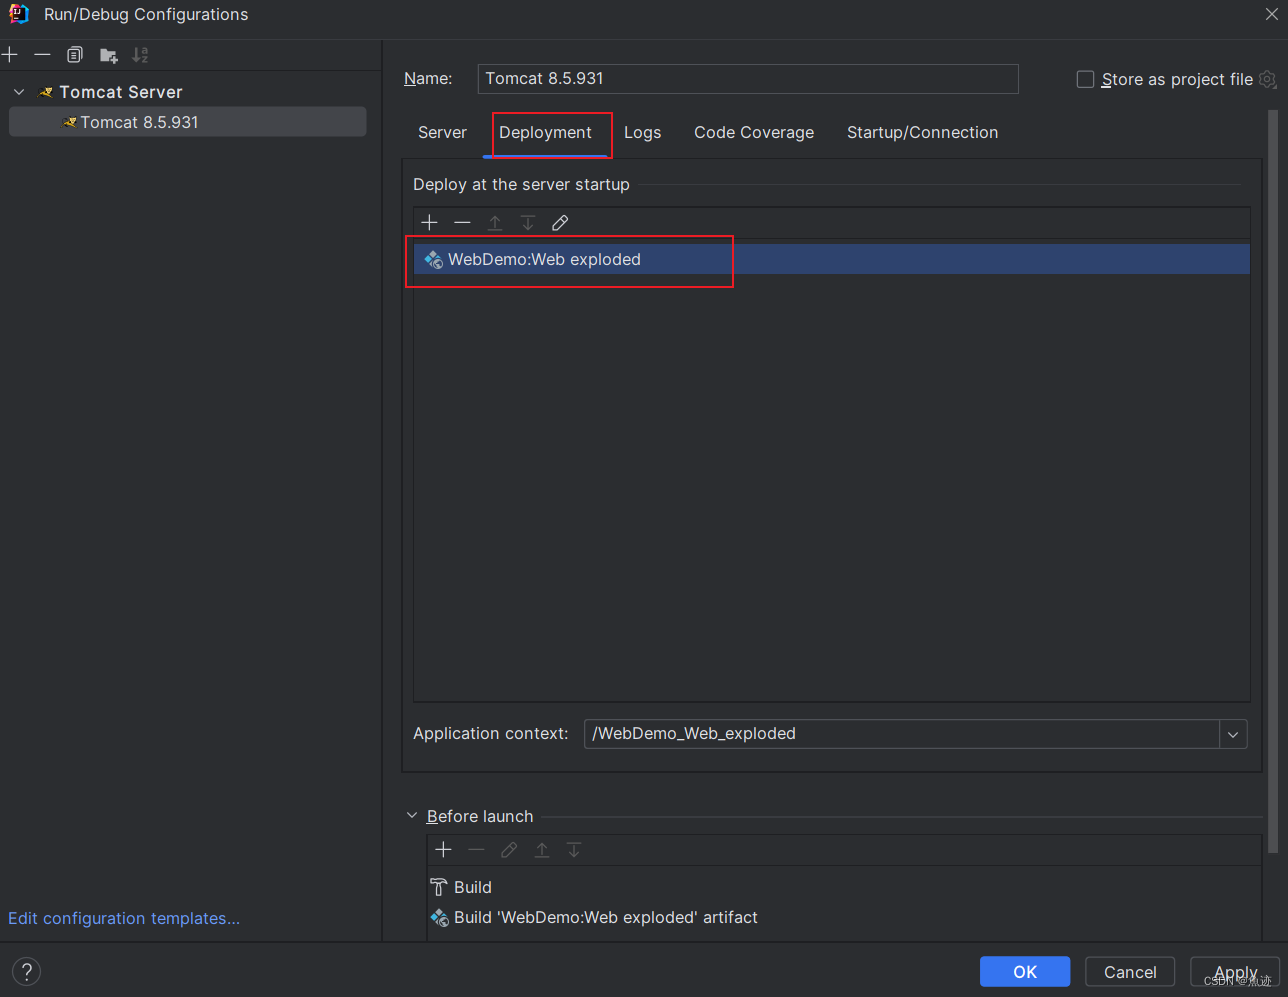Click the WebDemo:Web exploded artifact icon
1288x997 pixels.
tap(433, 259)
